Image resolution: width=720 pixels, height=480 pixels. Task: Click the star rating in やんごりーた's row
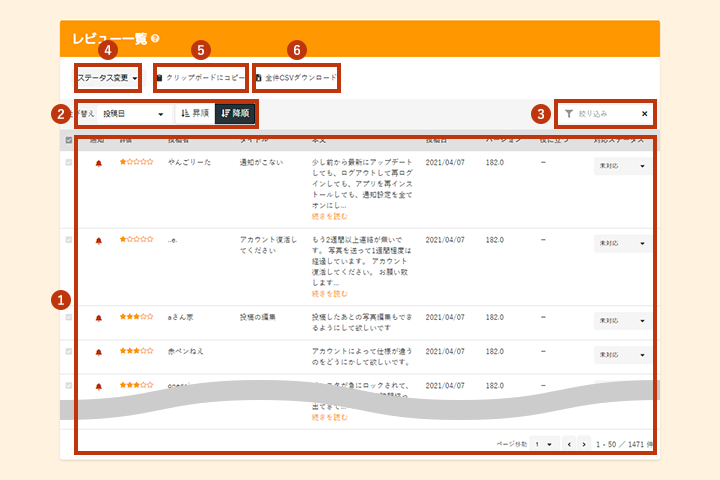(x=136, y=161)
